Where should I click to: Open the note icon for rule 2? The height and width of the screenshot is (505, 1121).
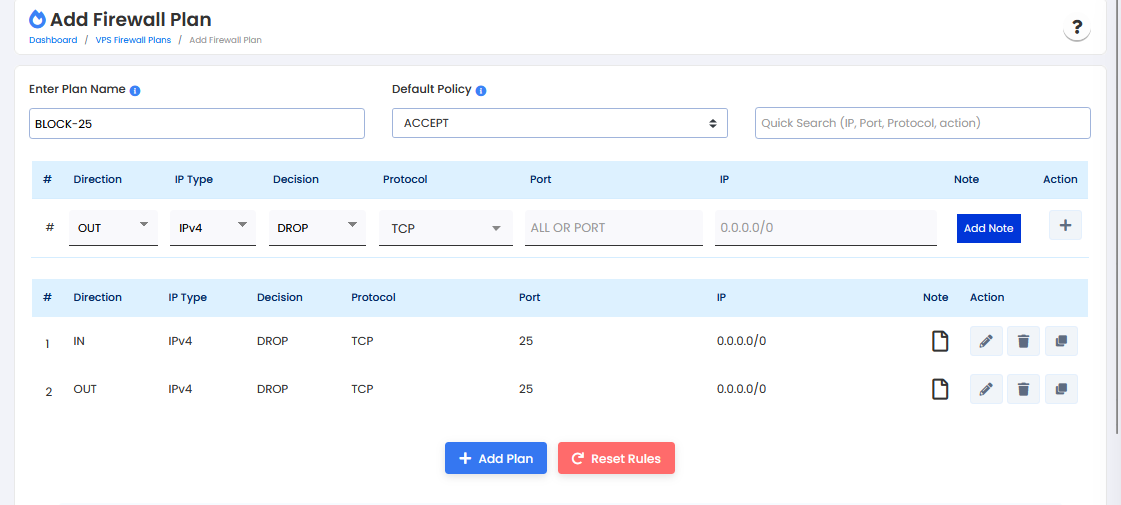click(x=939, y=389)
